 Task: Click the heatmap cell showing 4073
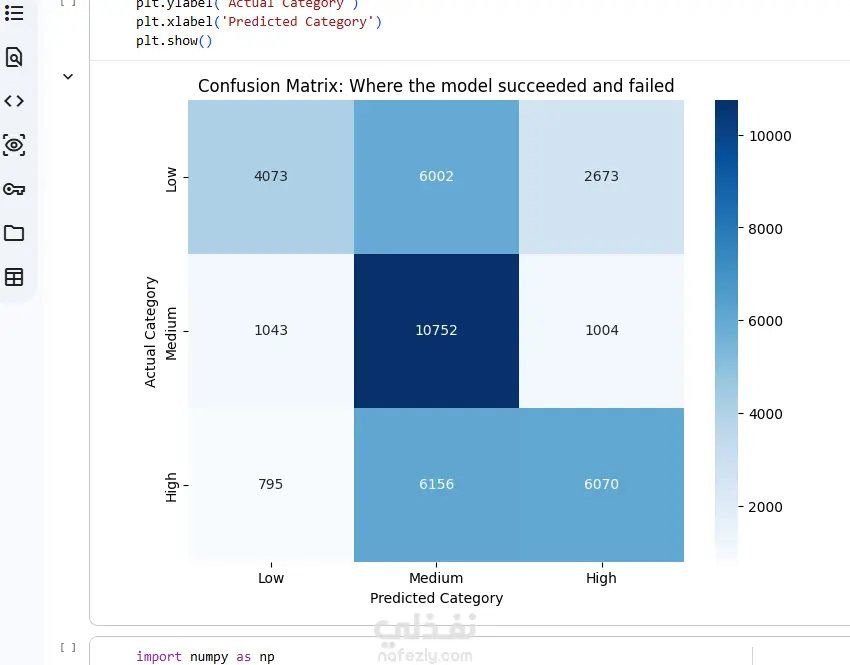tap(271, 176)
